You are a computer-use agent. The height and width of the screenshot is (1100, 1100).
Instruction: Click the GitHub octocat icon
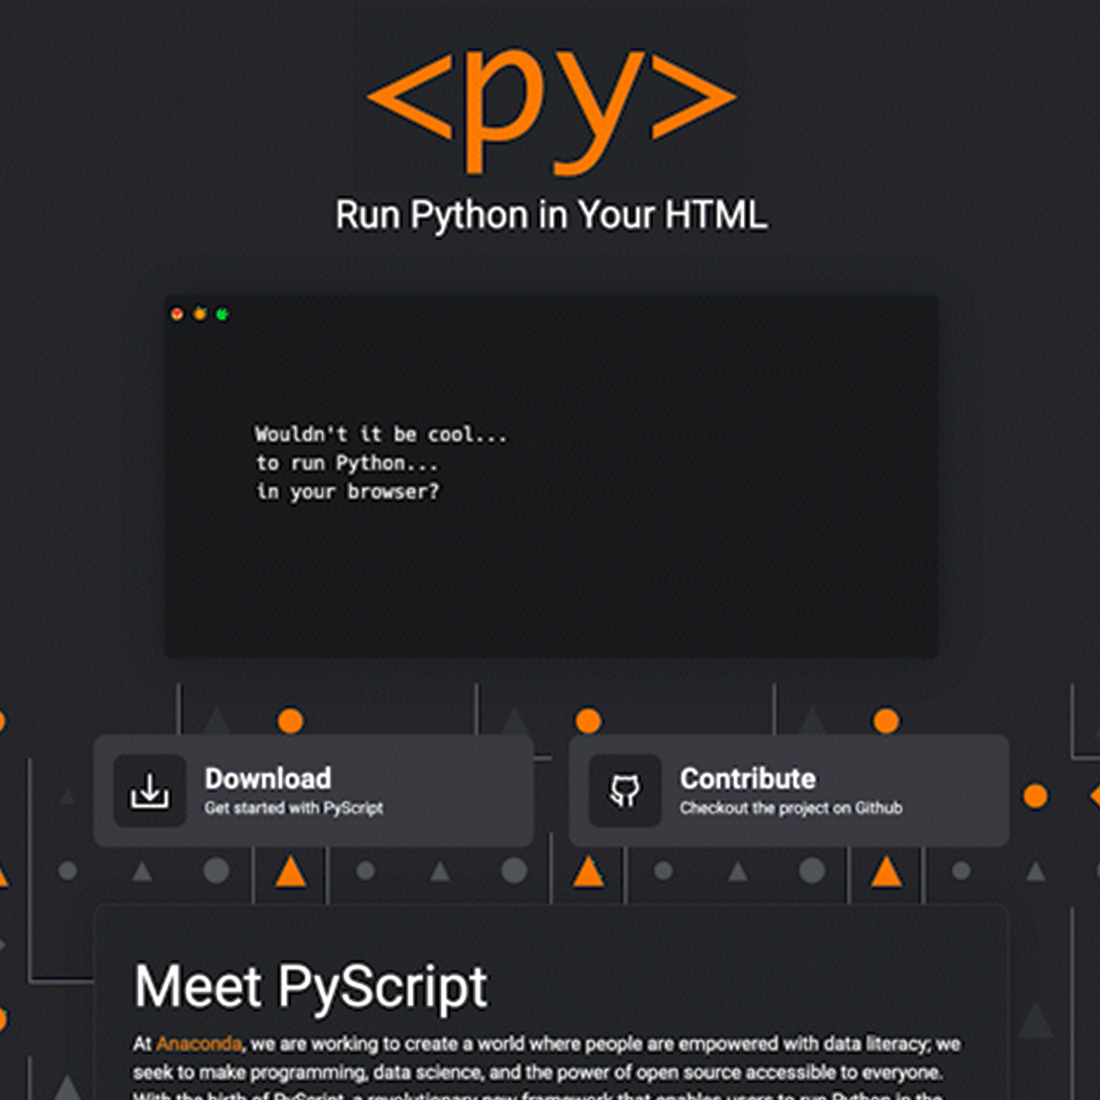coord(624,791)
